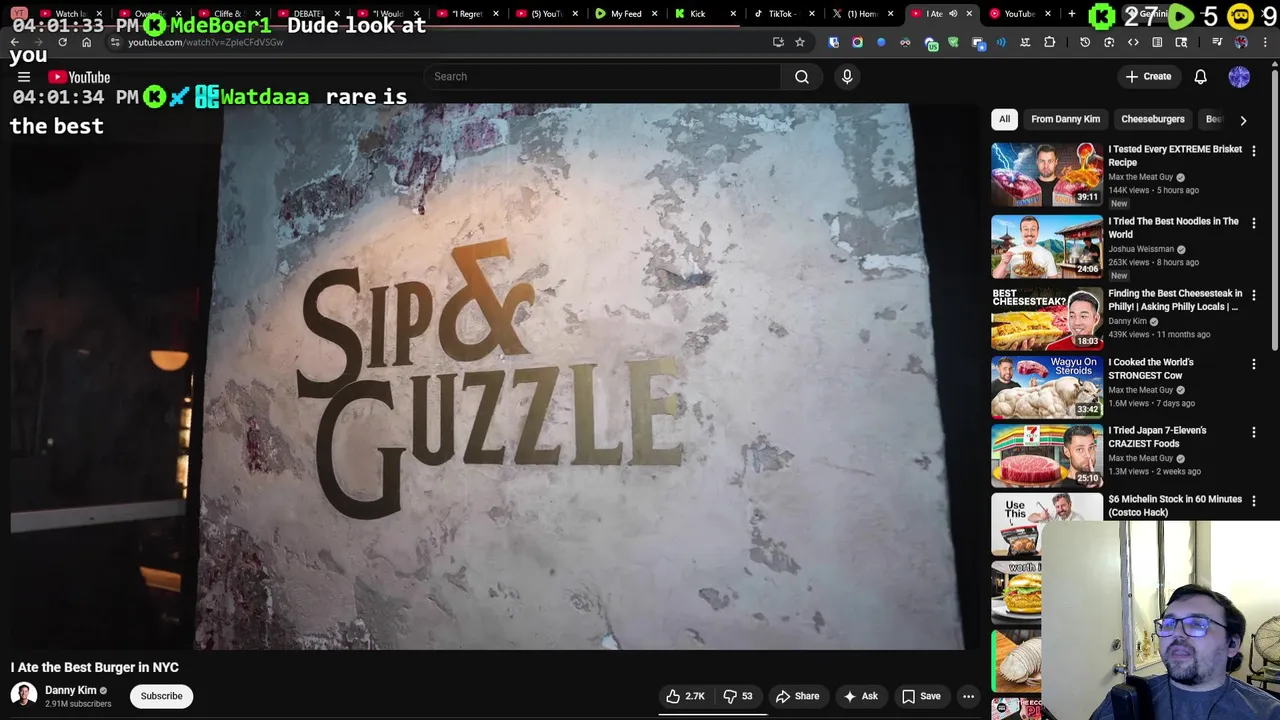Screen dimensions: 1280x720
Task: Open options for Japan 7-Eleven's CRAZIEST Foods video
Action: click(x=1254, y=432)
